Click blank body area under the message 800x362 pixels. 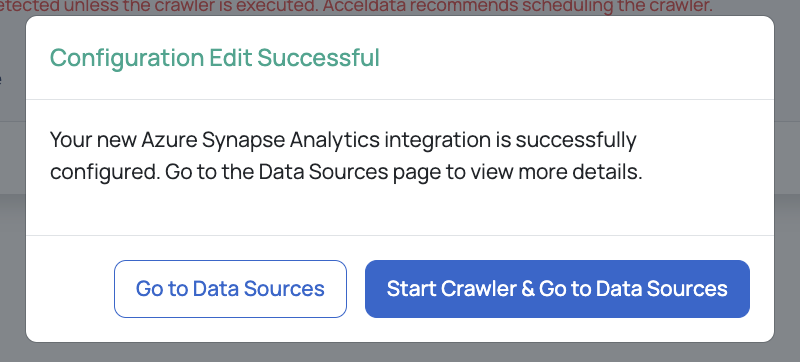(x=400, y=210)
